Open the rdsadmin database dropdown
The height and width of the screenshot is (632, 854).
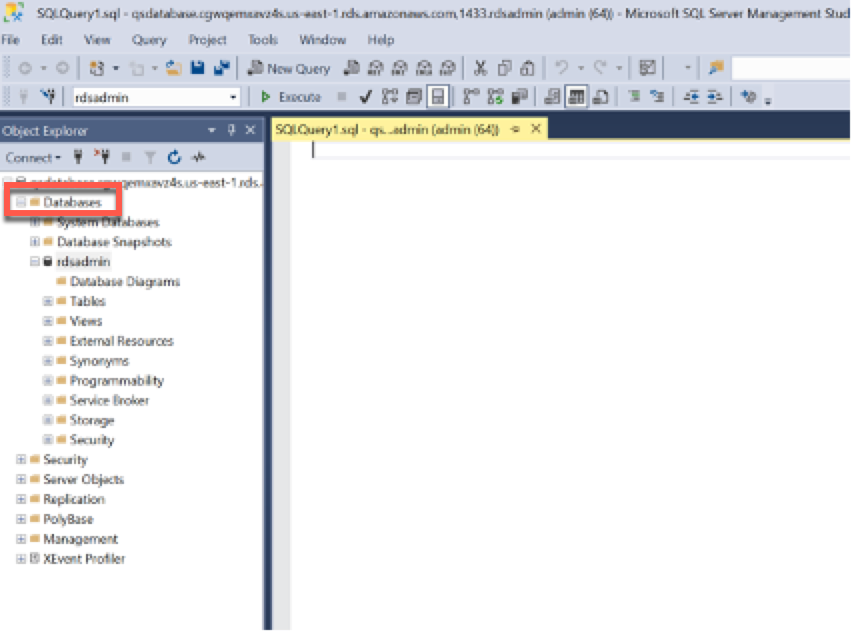234,97
